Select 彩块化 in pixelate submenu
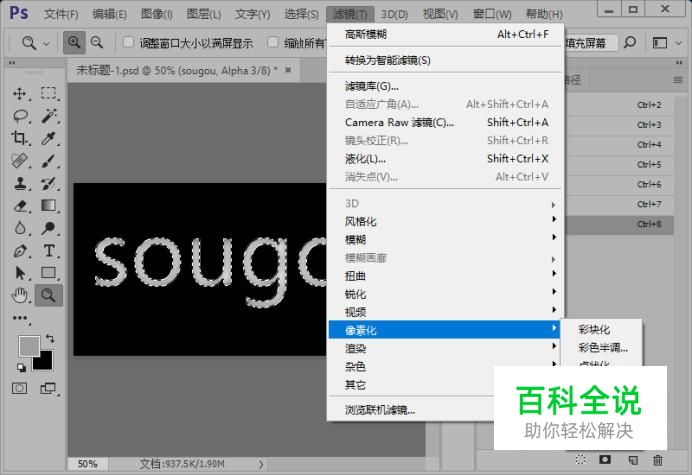The height and width of the screenshot is (475, 692). [x=601, y=329]
